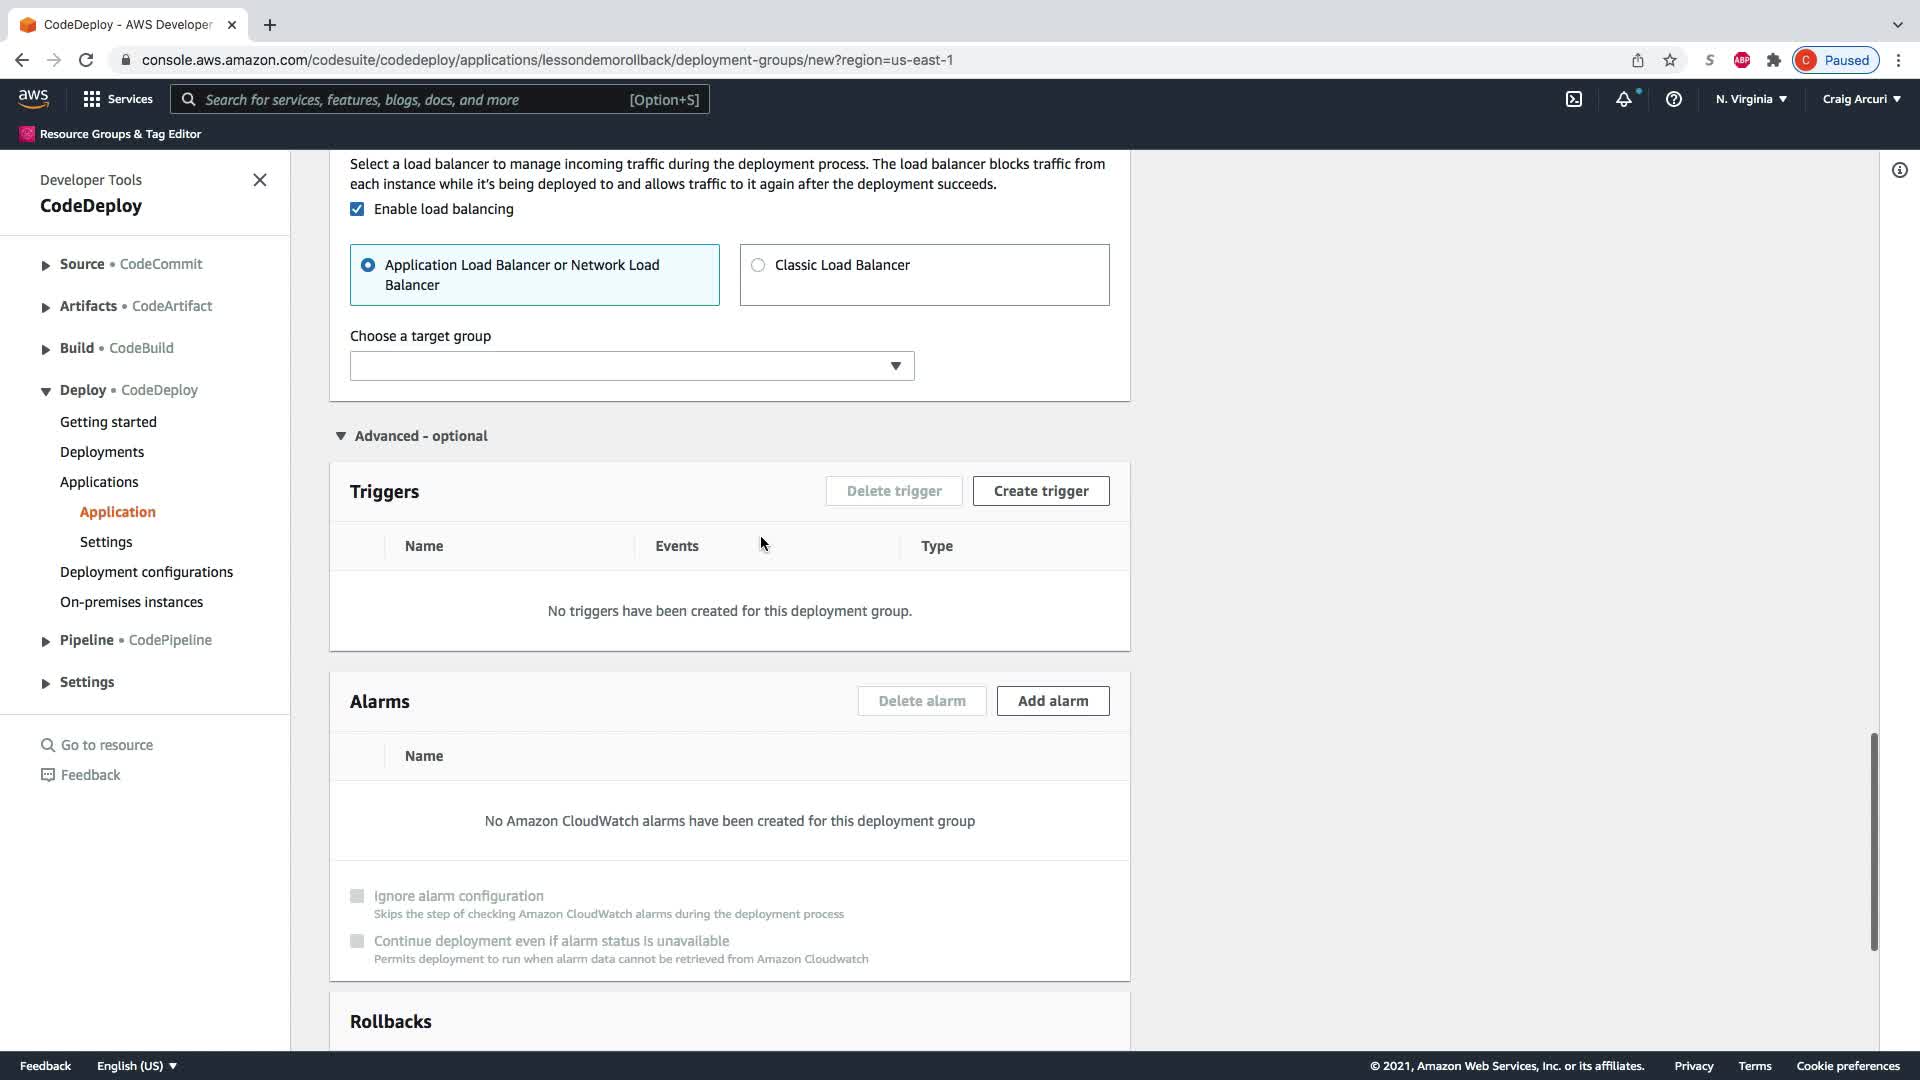Image resolution: width=1920 pixels, height=1080 pixels.
Task: Open AWS CloudShell icon in top bar
Action: pos(1574,99)
